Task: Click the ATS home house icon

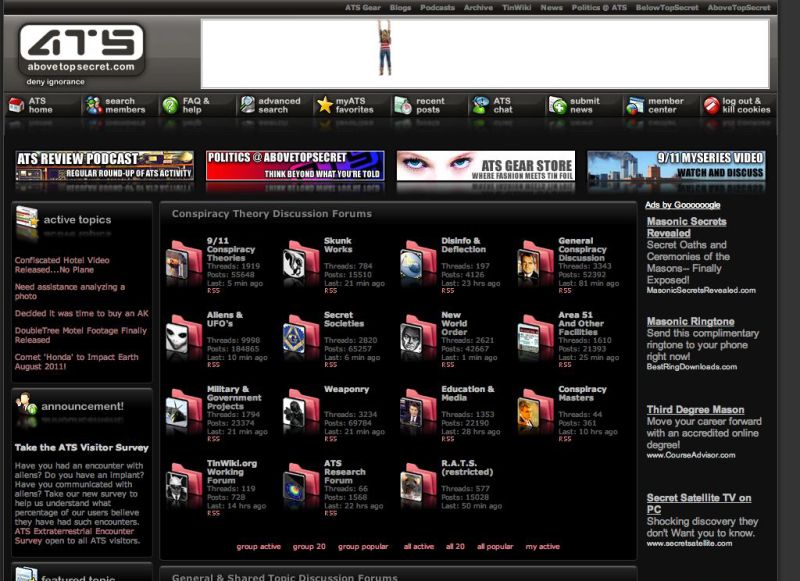Action: click(x=16, y=105)
